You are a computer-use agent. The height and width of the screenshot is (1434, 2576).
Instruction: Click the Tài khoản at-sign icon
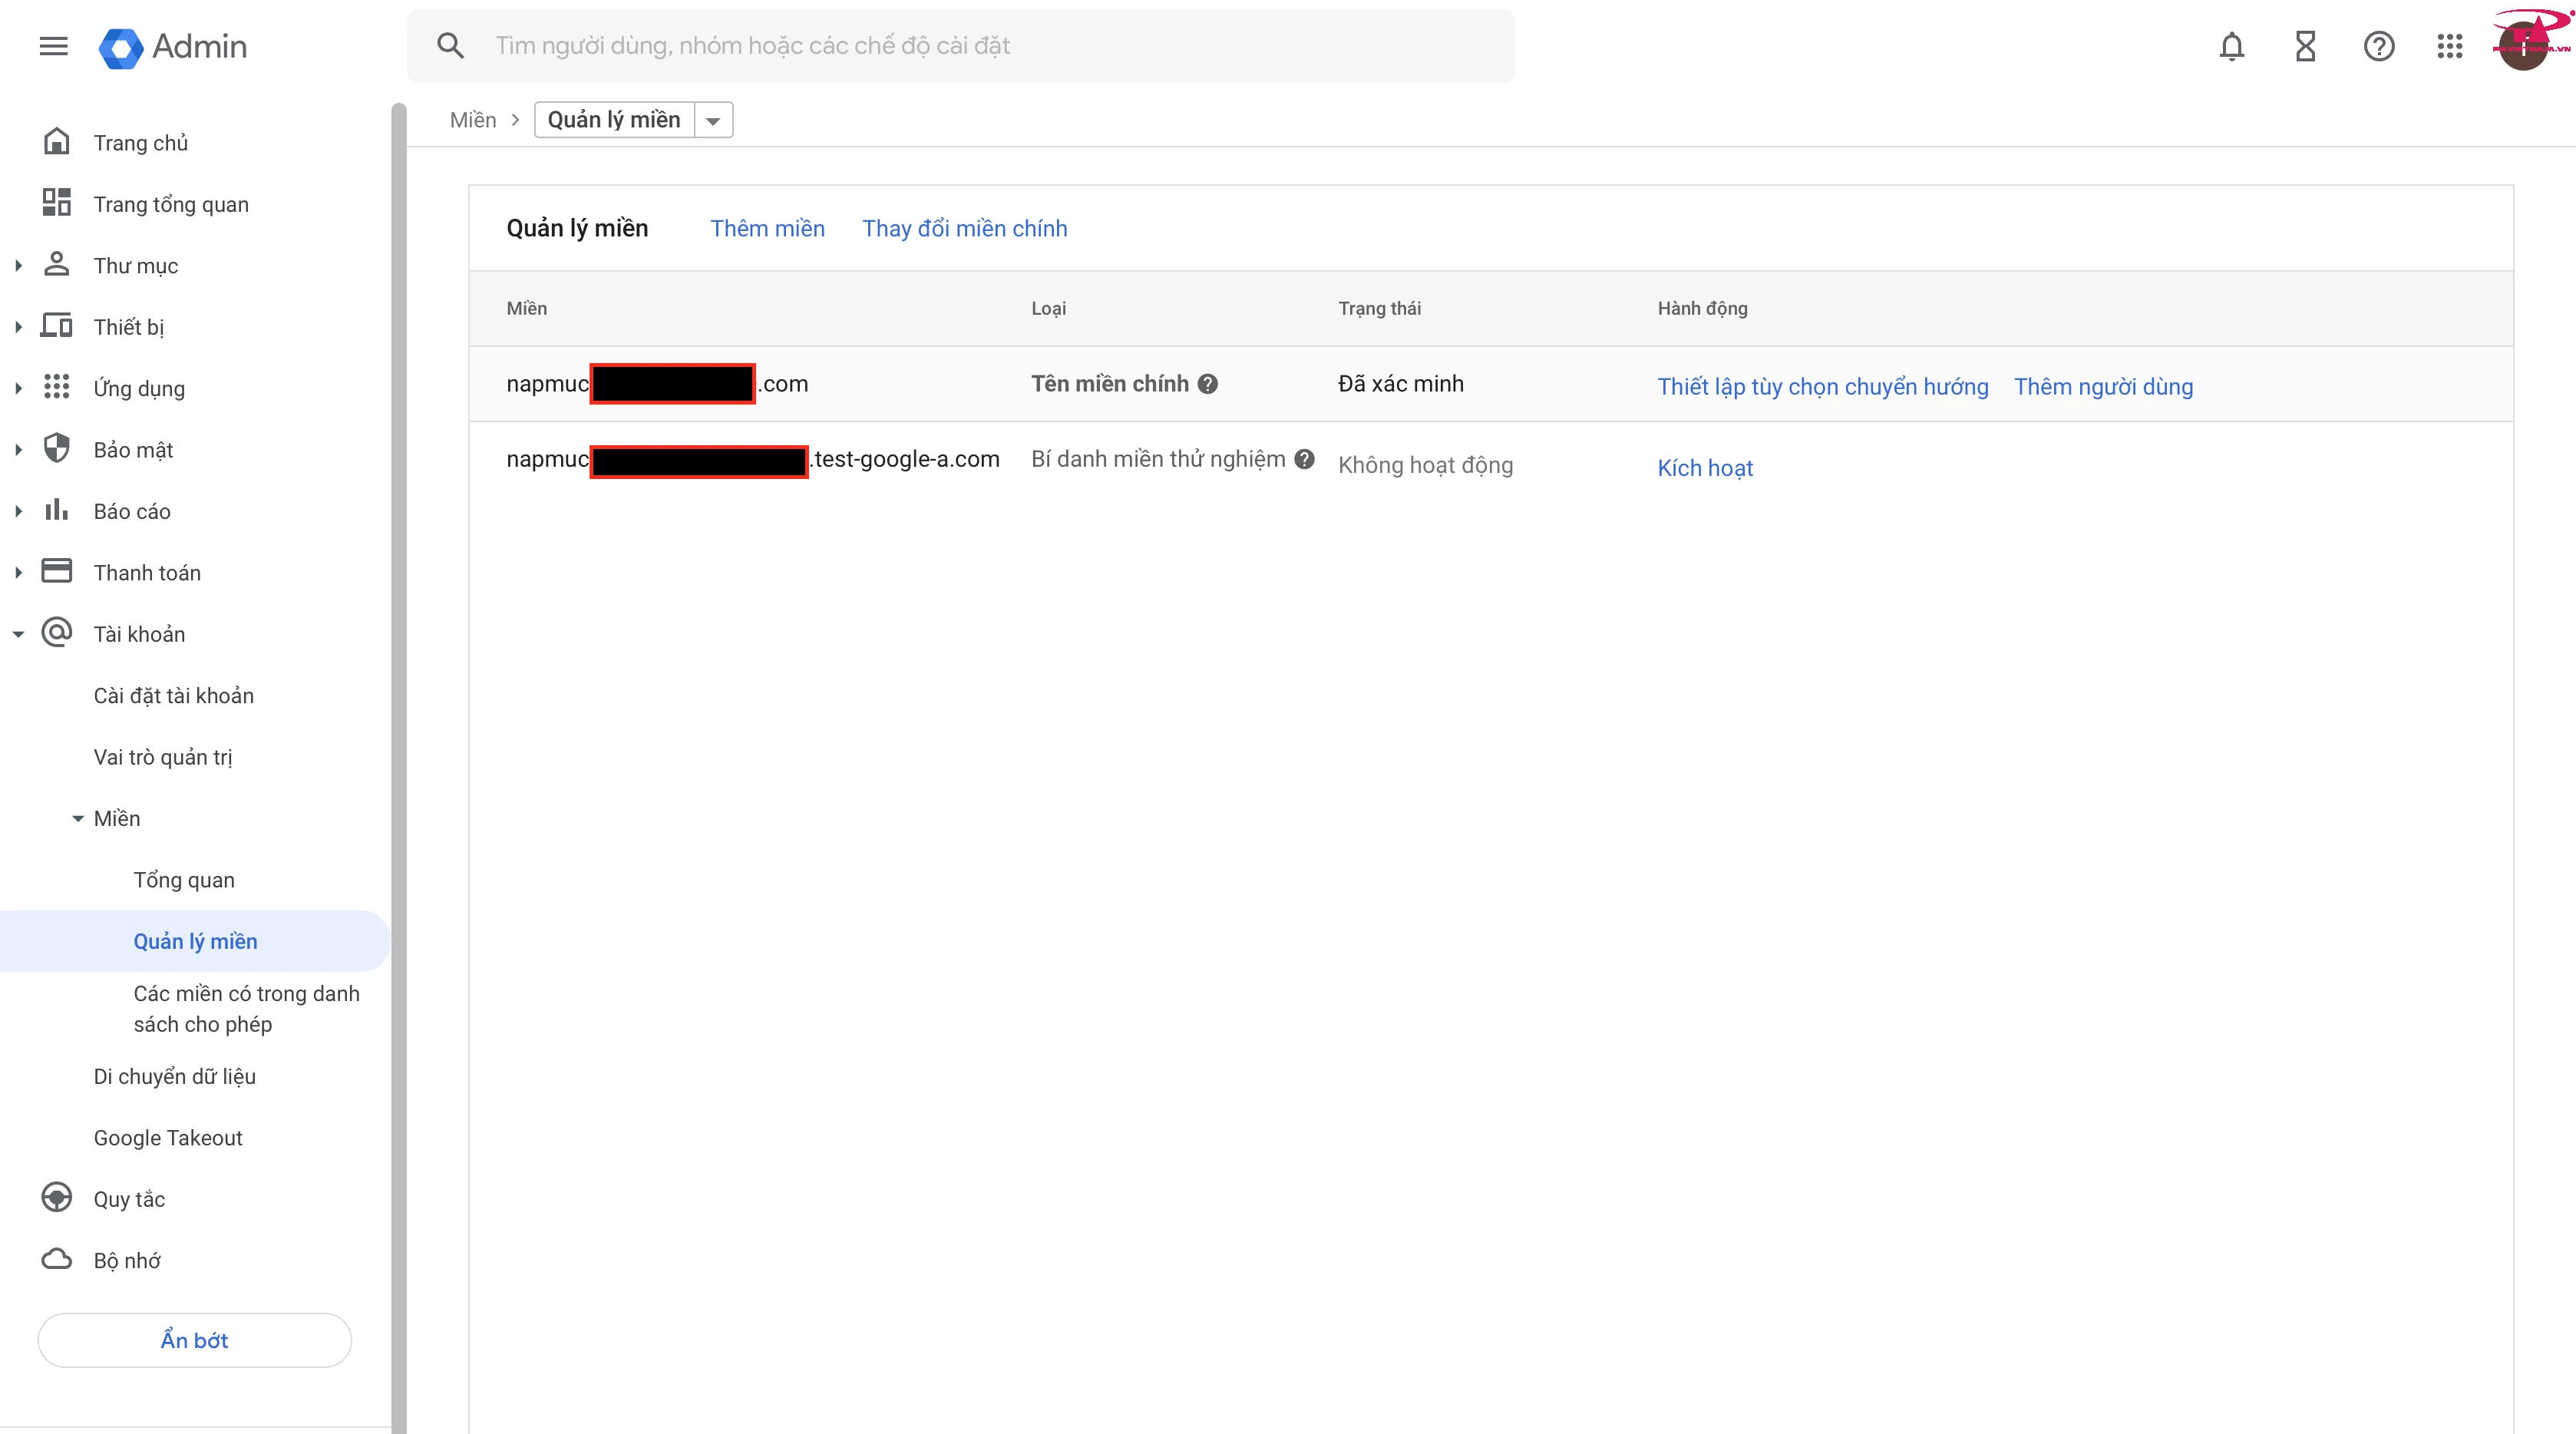coord(57,633)
